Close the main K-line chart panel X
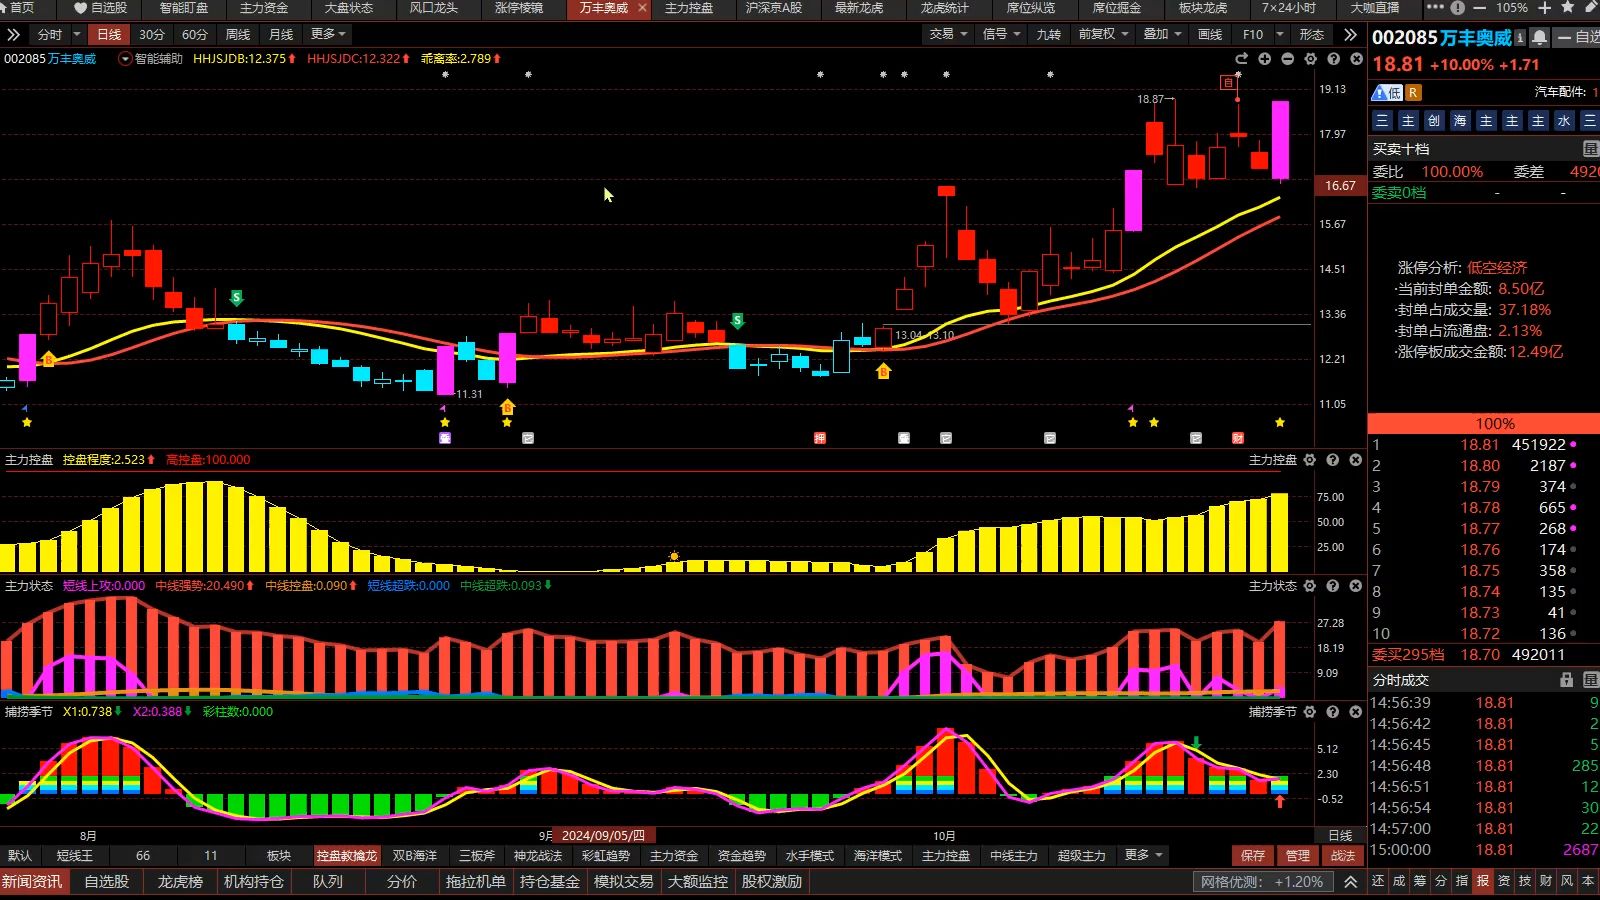Image resolution: width=1600 pixels, height=900 pixels. (x=1357, y=59)
